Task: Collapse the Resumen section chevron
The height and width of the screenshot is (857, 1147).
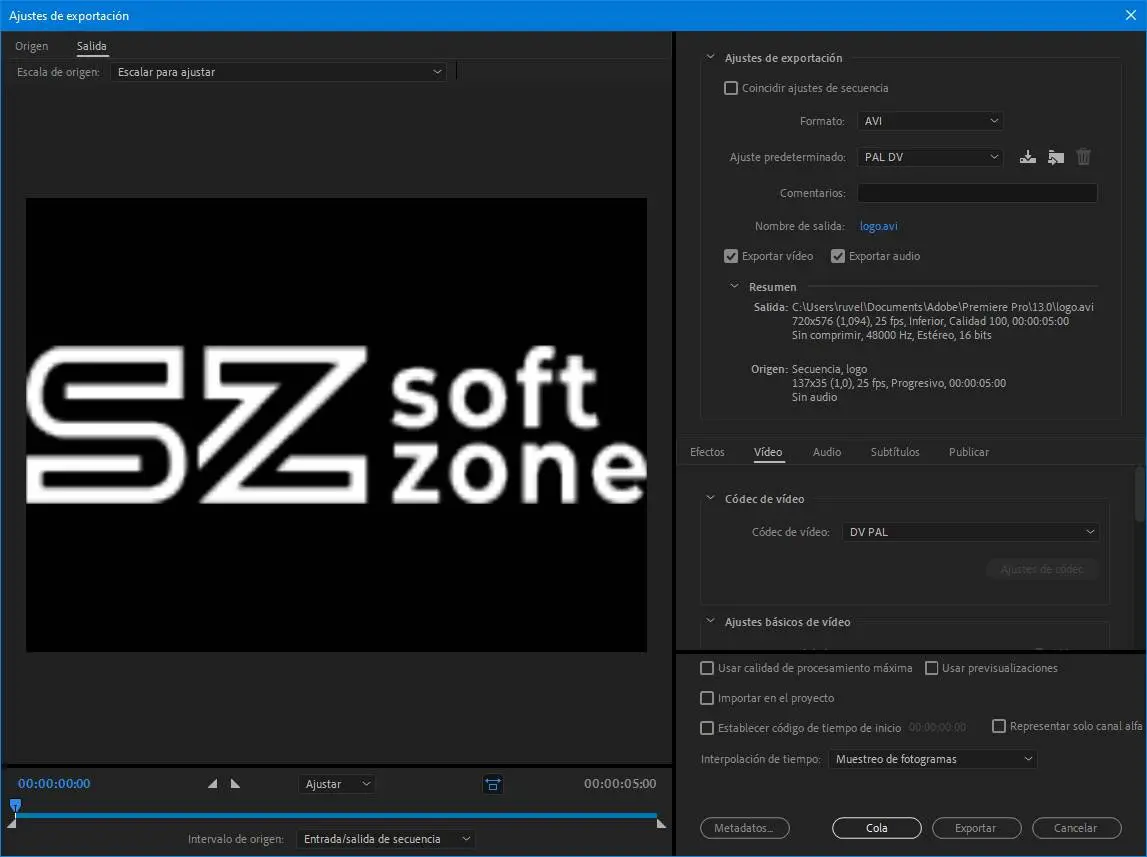Action: tap(734, 287)
